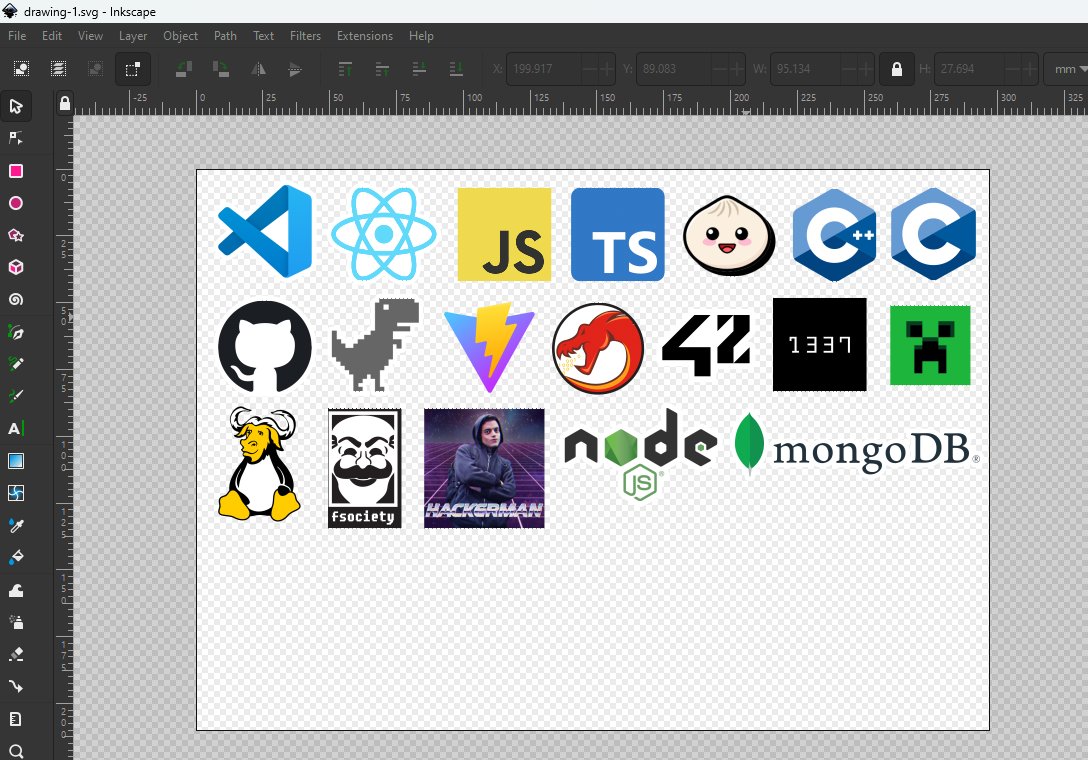The image size is (1088, 760).
Task: Click Select All in All Layers icon
Action: (x=58, y=69)
